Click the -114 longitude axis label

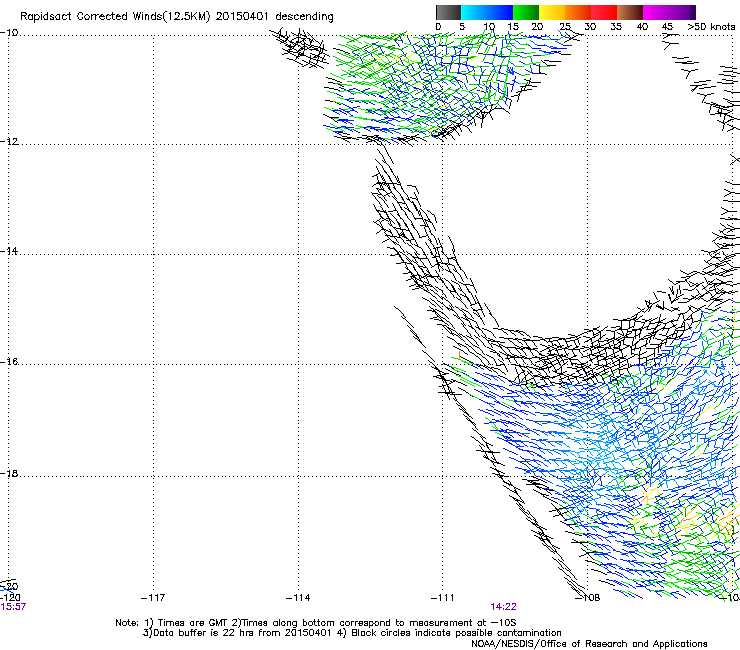[298, 598]
